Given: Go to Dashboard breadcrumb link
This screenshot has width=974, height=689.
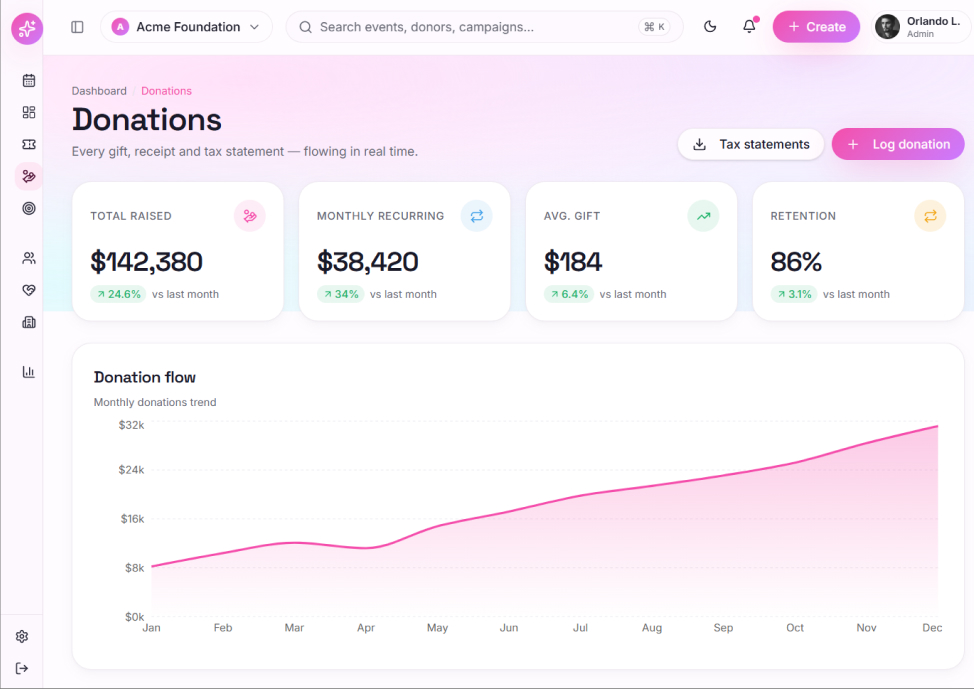Looking at the screenshot, I should pyautogui.click(x=99, y=91).
